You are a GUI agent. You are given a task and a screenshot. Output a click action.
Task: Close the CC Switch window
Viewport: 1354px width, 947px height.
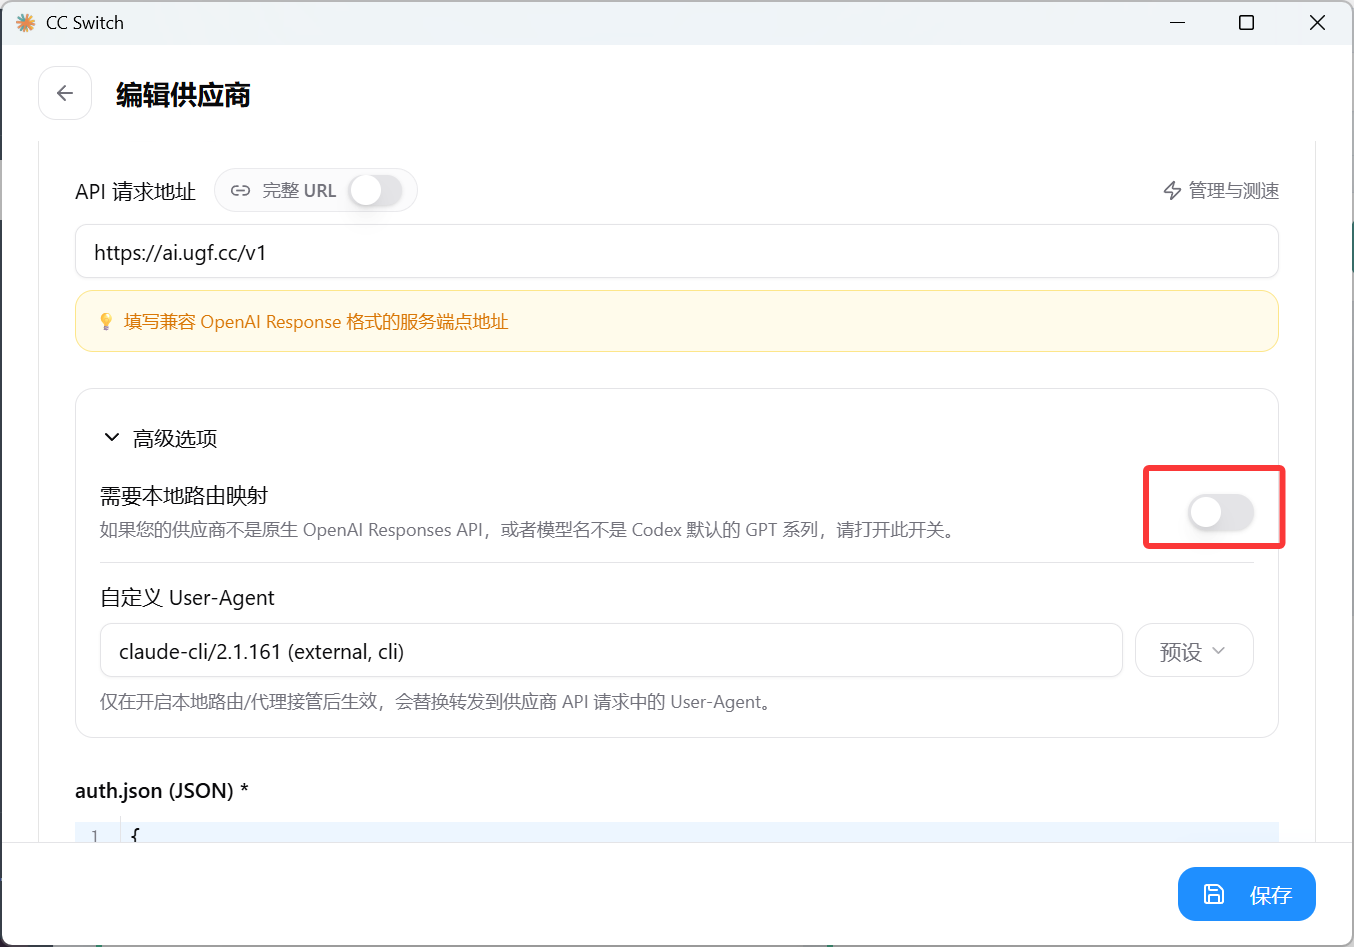[1317, 22]
